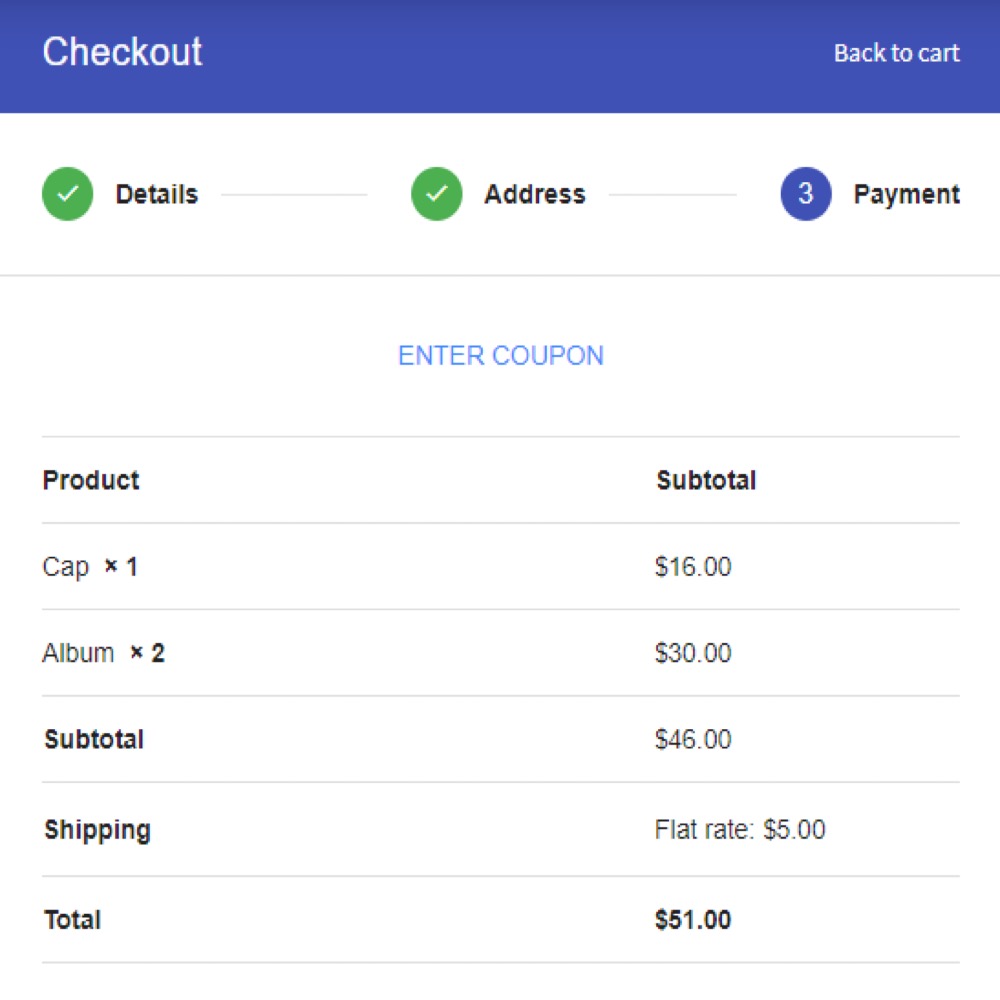Click the Cap price $16.00

tap(693, 566)
